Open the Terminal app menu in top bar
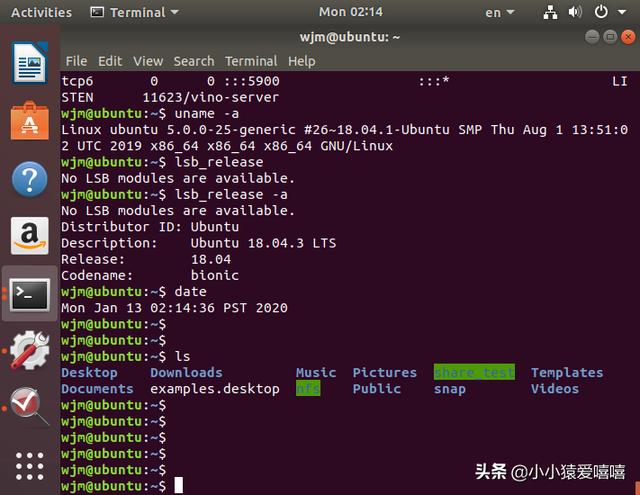The width and height of the screenshot is (640, 495). pyautogui.click(x=134, y=12)
